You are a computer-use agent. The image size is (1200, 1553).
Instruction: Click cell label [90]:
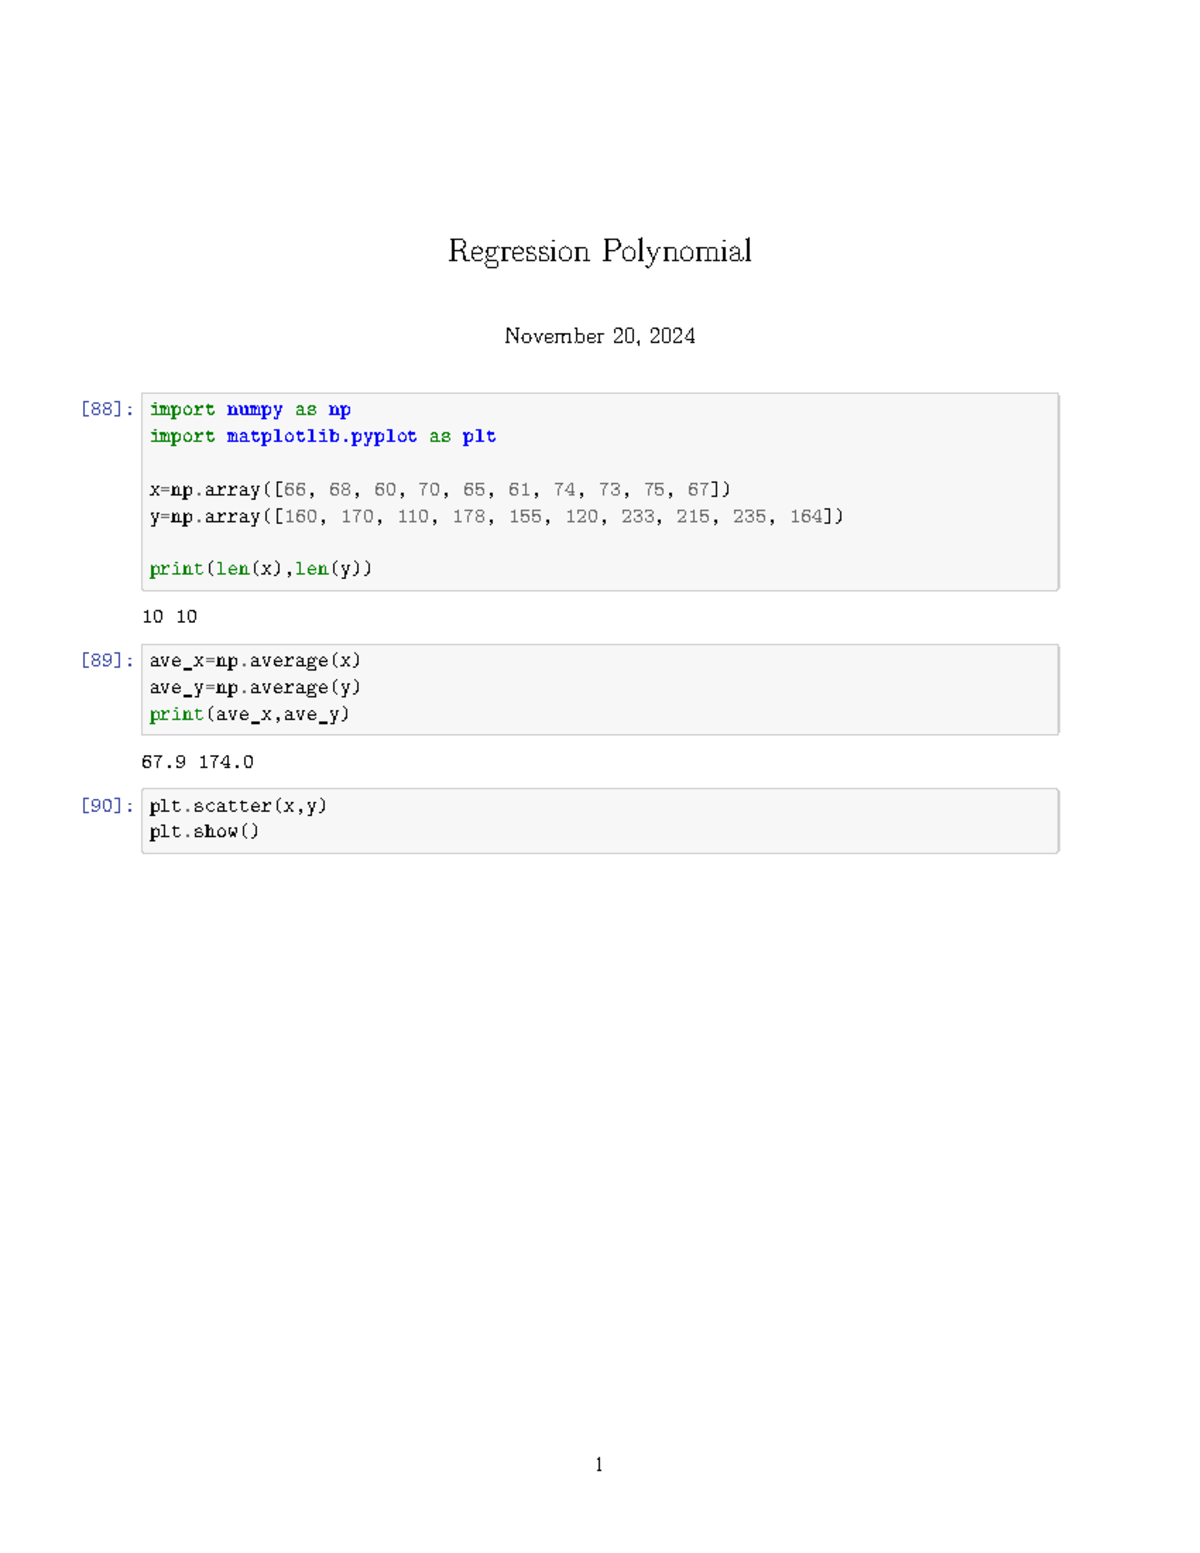tap(107, 805)
